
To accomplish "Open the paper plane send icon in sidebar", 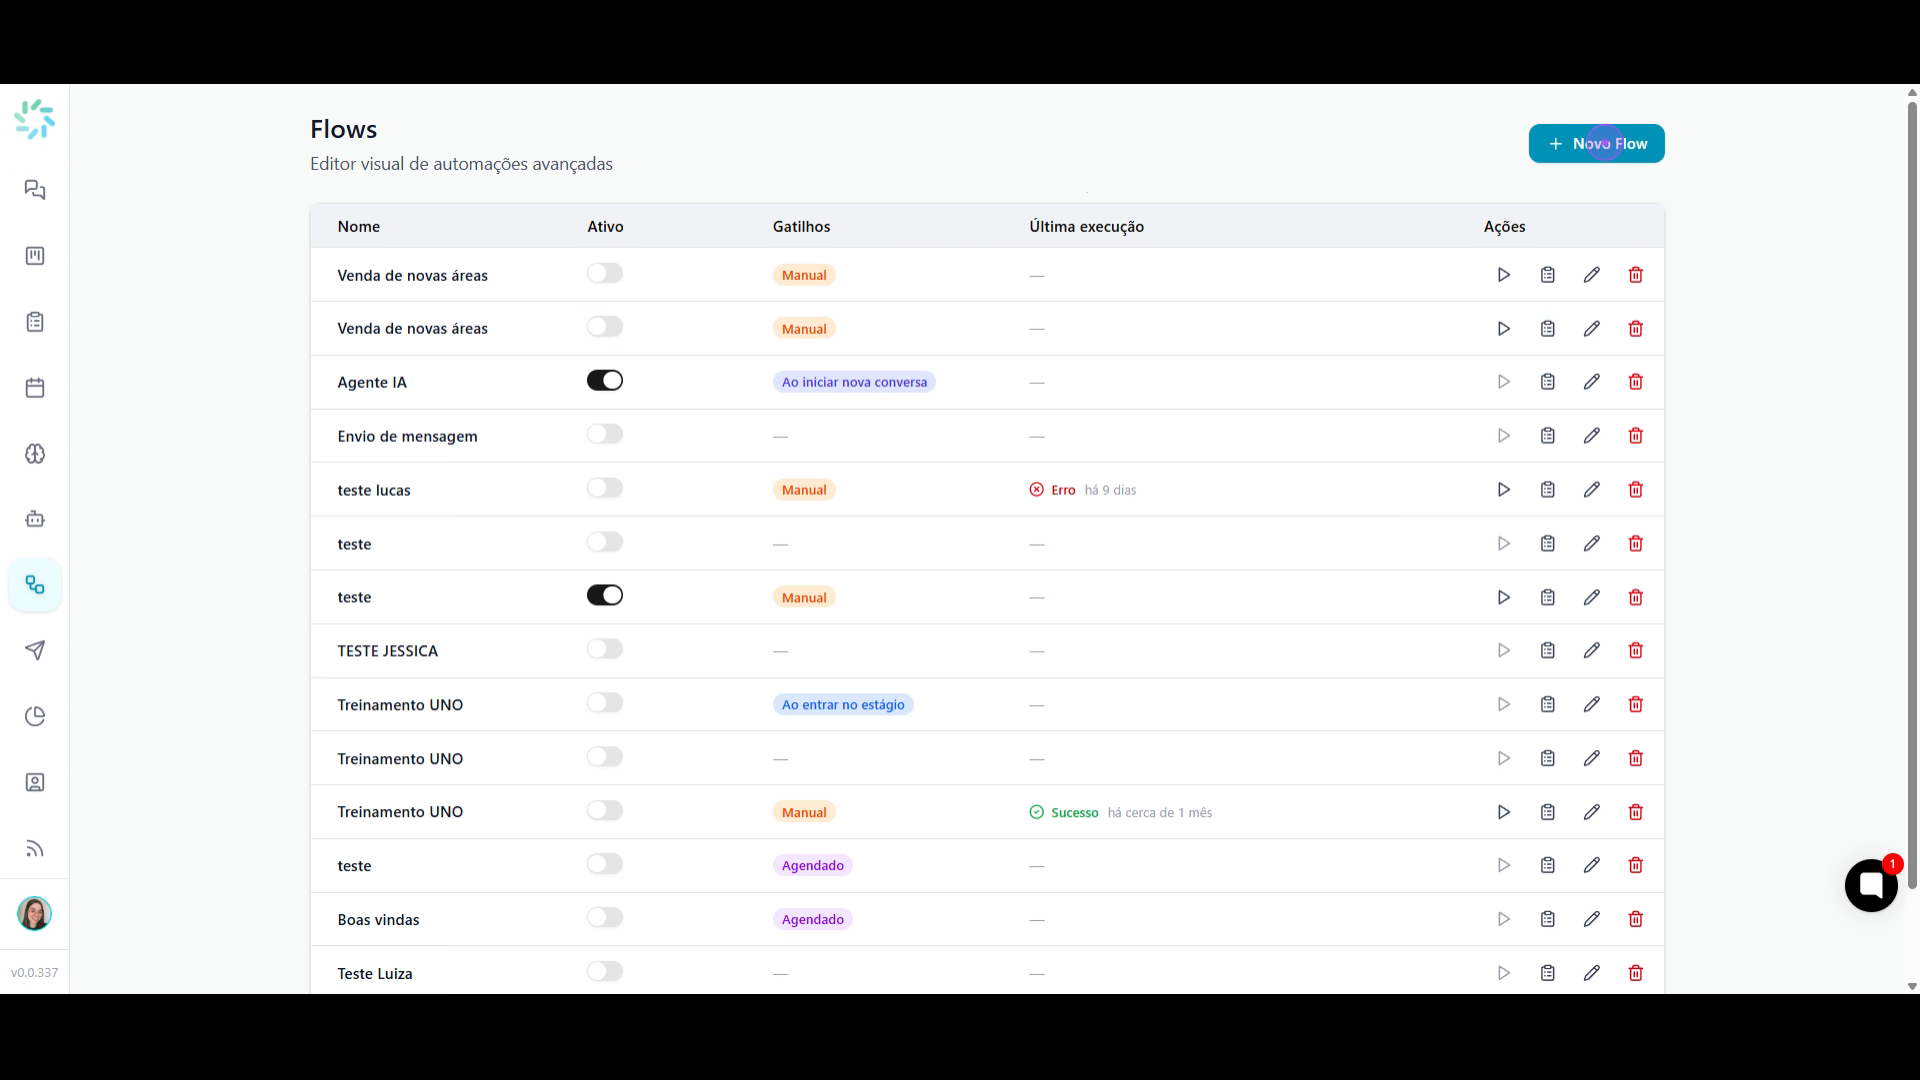I will click(x=35, y=651).
